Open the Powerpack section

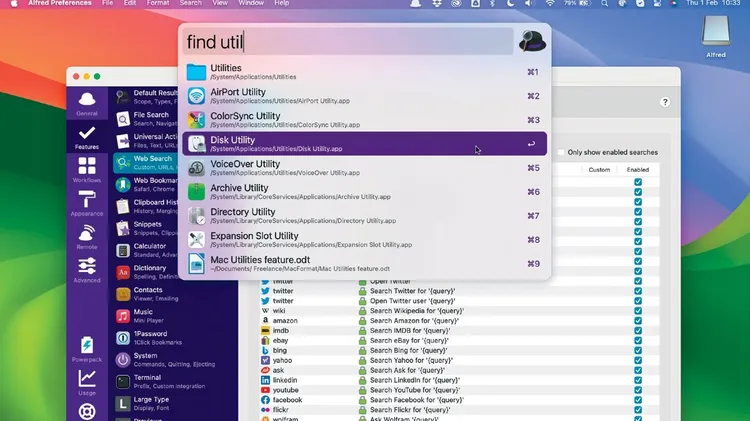[87, 350]
